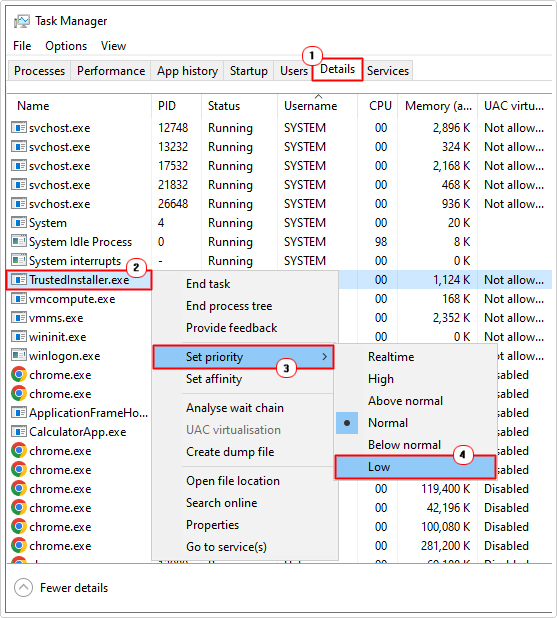Switch to the Processes tab
557x618 pixels.
(x=39, y=71)
